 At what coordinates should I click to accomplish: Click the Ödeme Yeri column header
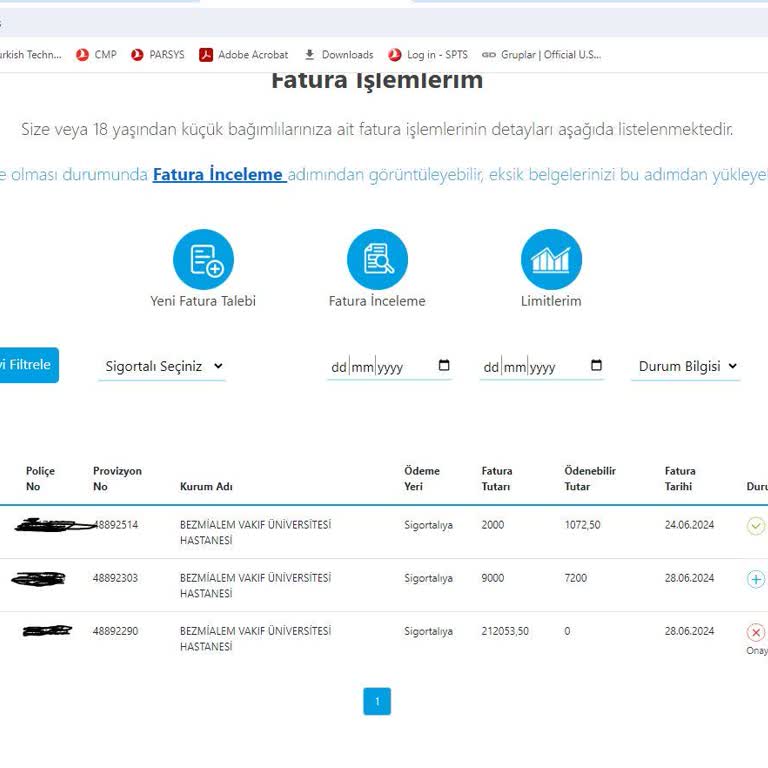(422, 479)
